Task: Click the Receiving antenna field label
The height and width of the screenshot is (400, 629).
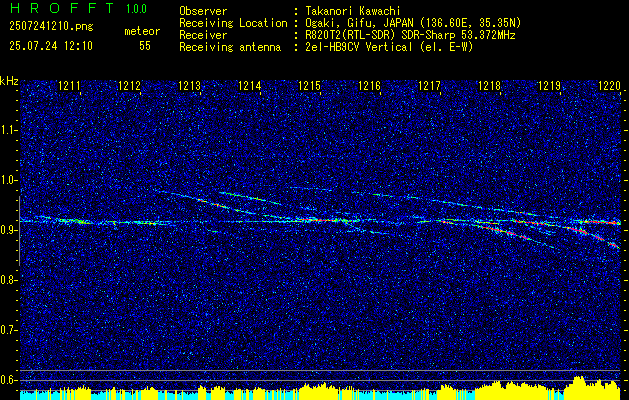Action: [x=230, y=47]
